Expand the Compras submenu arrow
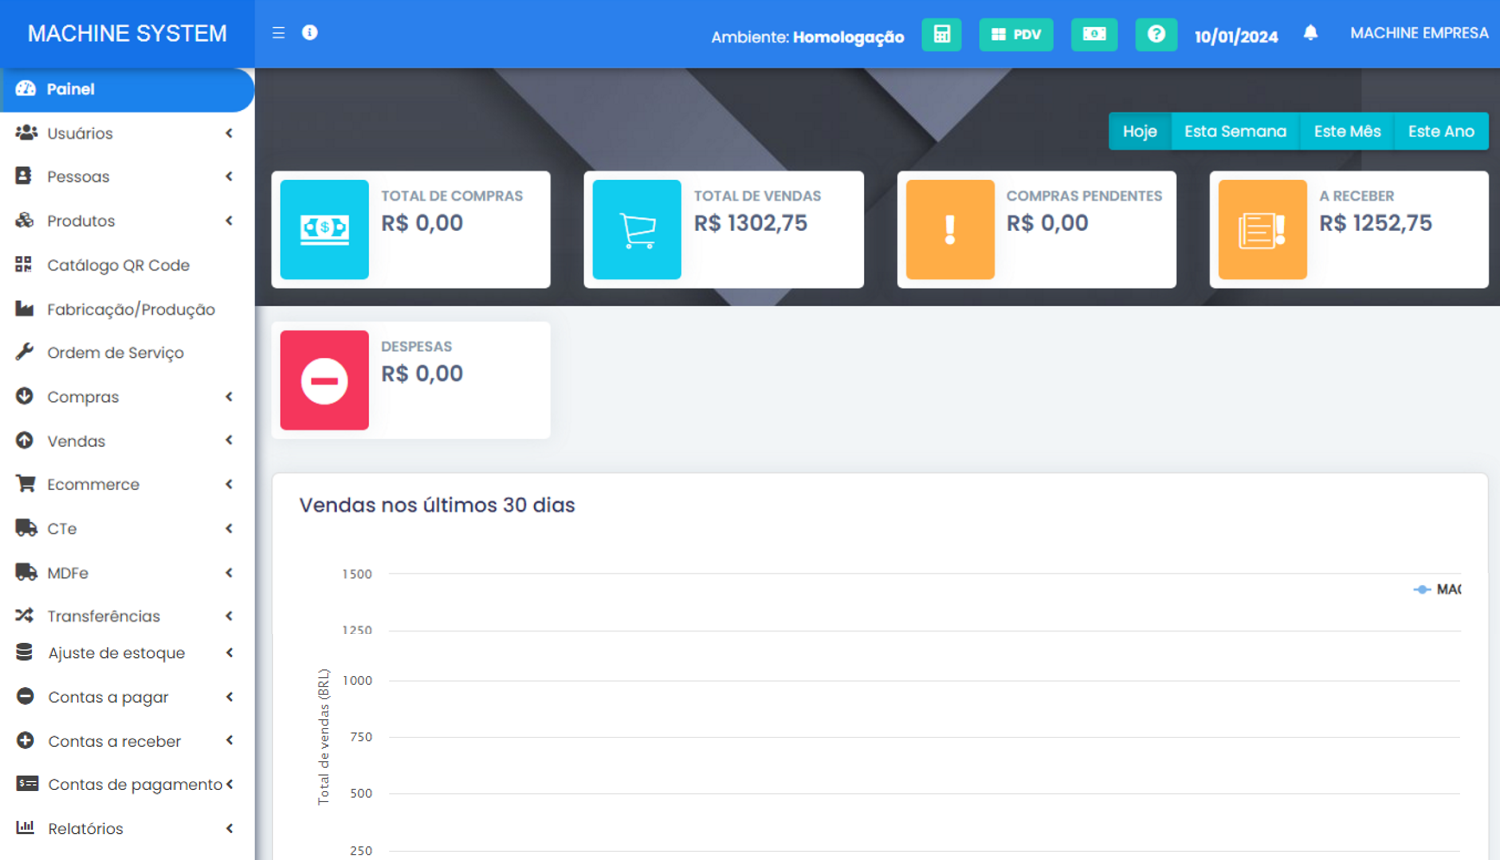The height and width of the screenshot is (860, 1500). [229, 397]
